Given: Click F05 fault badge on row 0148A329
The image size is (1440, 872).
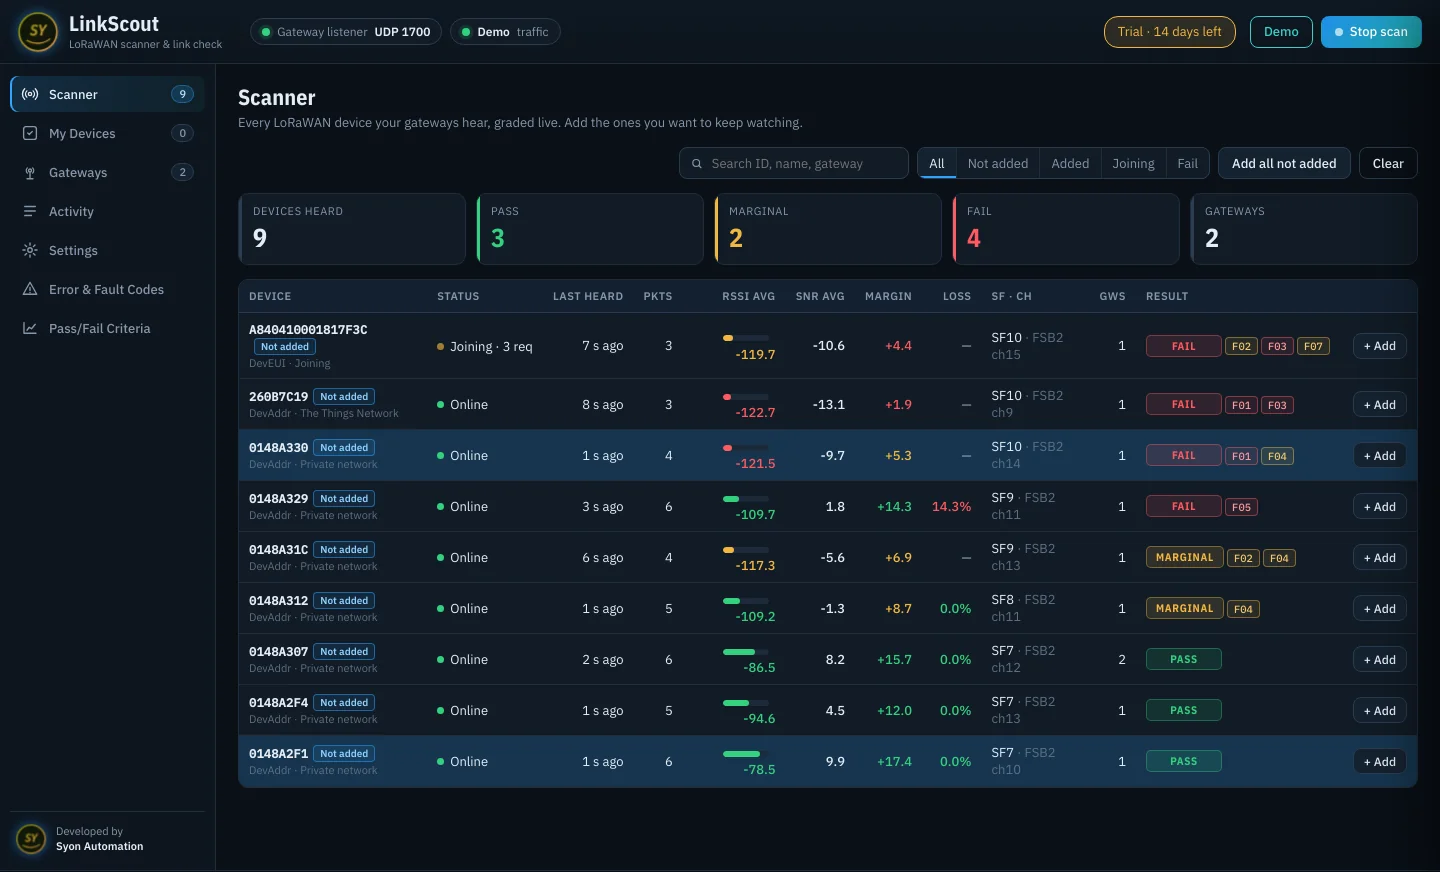Looking at the screenshot, I should click(1241, 507).
